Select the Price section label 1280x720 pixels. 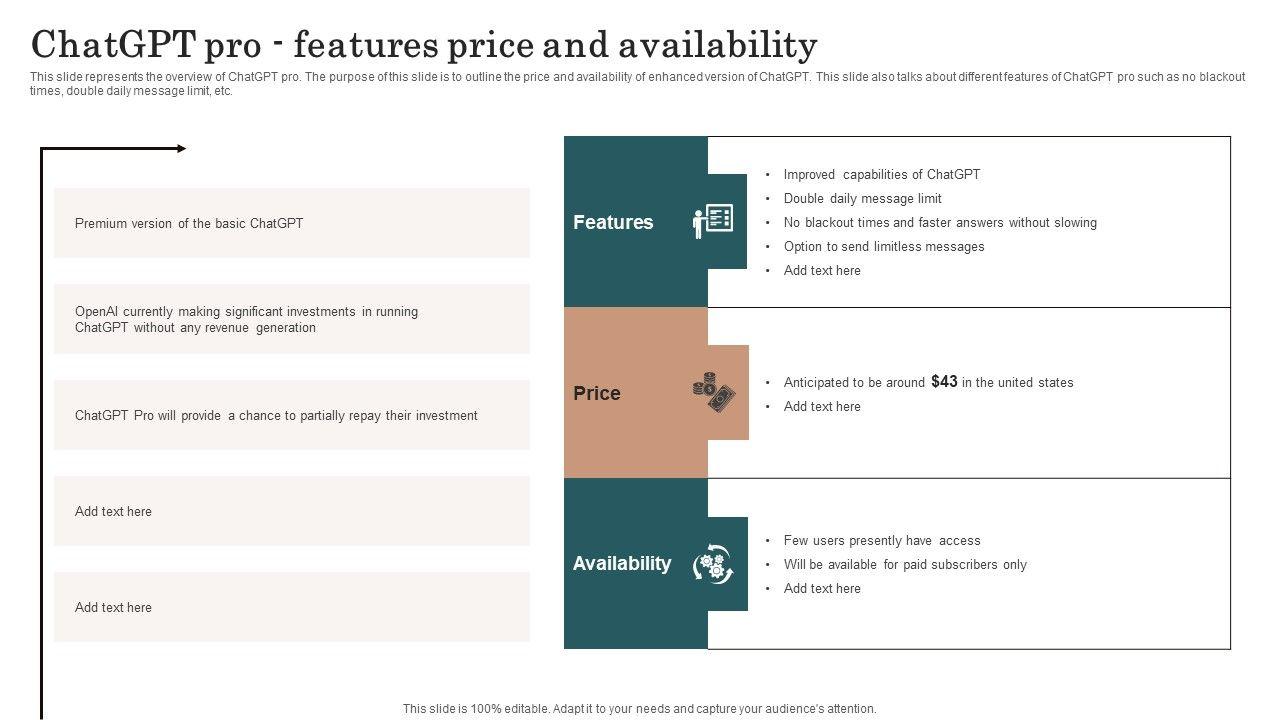[x=597, y=393]
